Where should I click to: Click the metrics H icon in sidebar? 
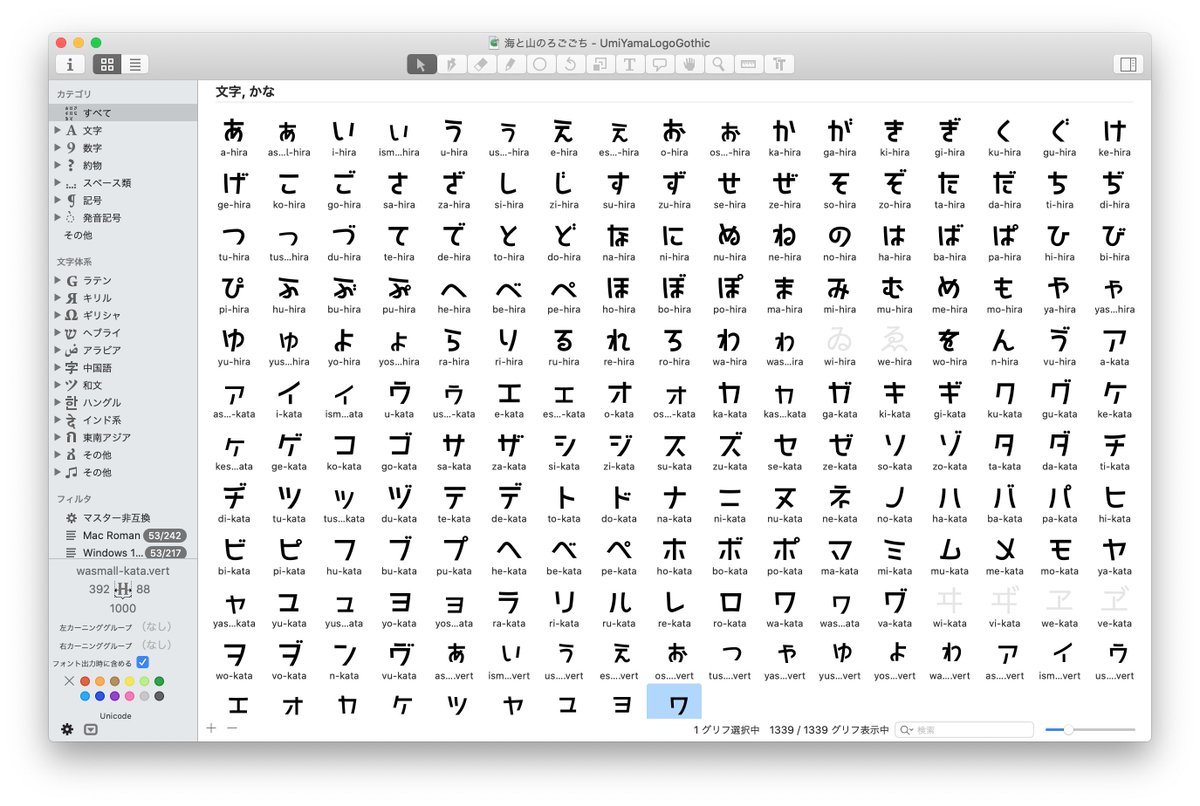tap(124, 589)
